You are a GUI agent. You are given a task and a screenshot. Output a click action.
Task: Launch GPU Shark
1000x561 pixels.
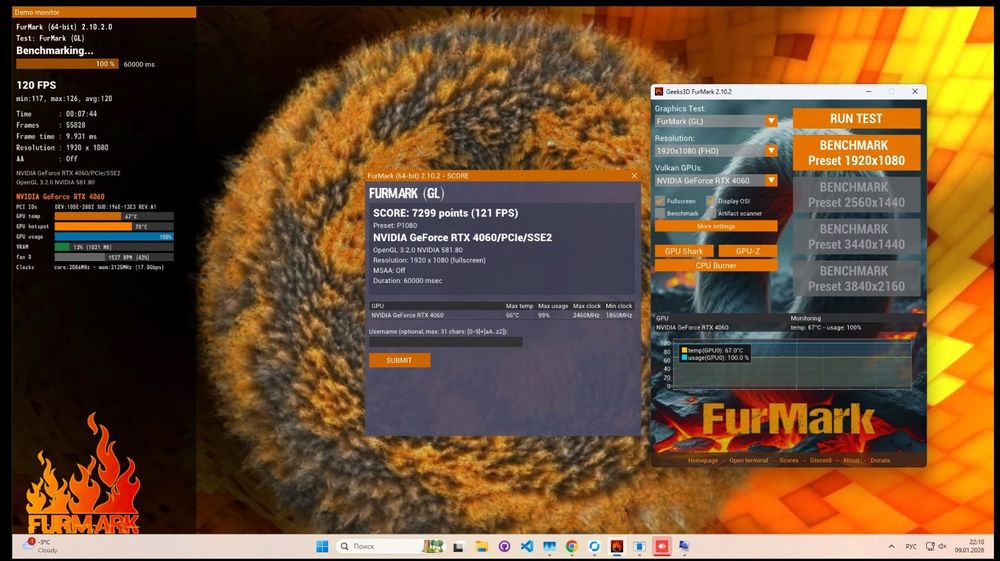684,251
